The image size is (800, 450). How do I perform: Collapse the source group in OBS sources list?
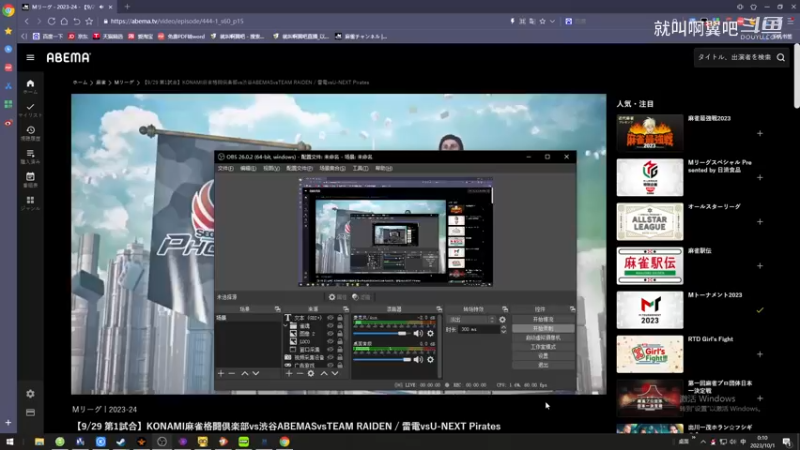[286, 326]
